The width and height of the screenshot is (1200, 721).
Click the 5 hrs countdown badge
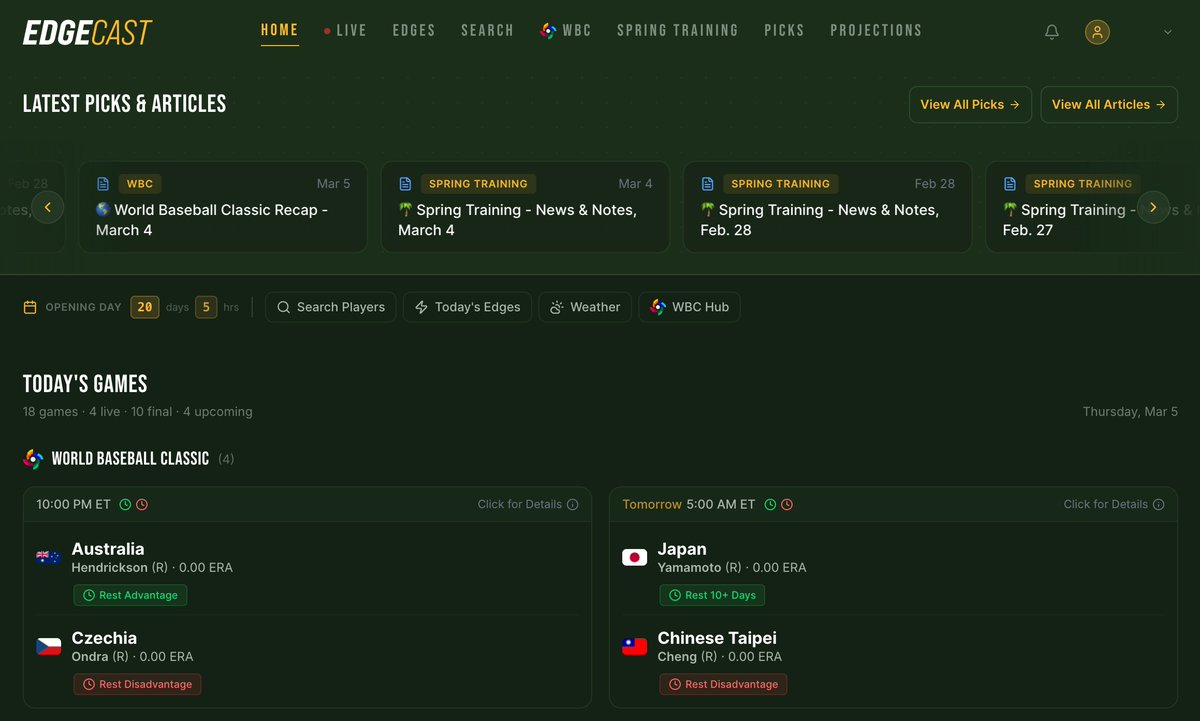tap(206, 307)
